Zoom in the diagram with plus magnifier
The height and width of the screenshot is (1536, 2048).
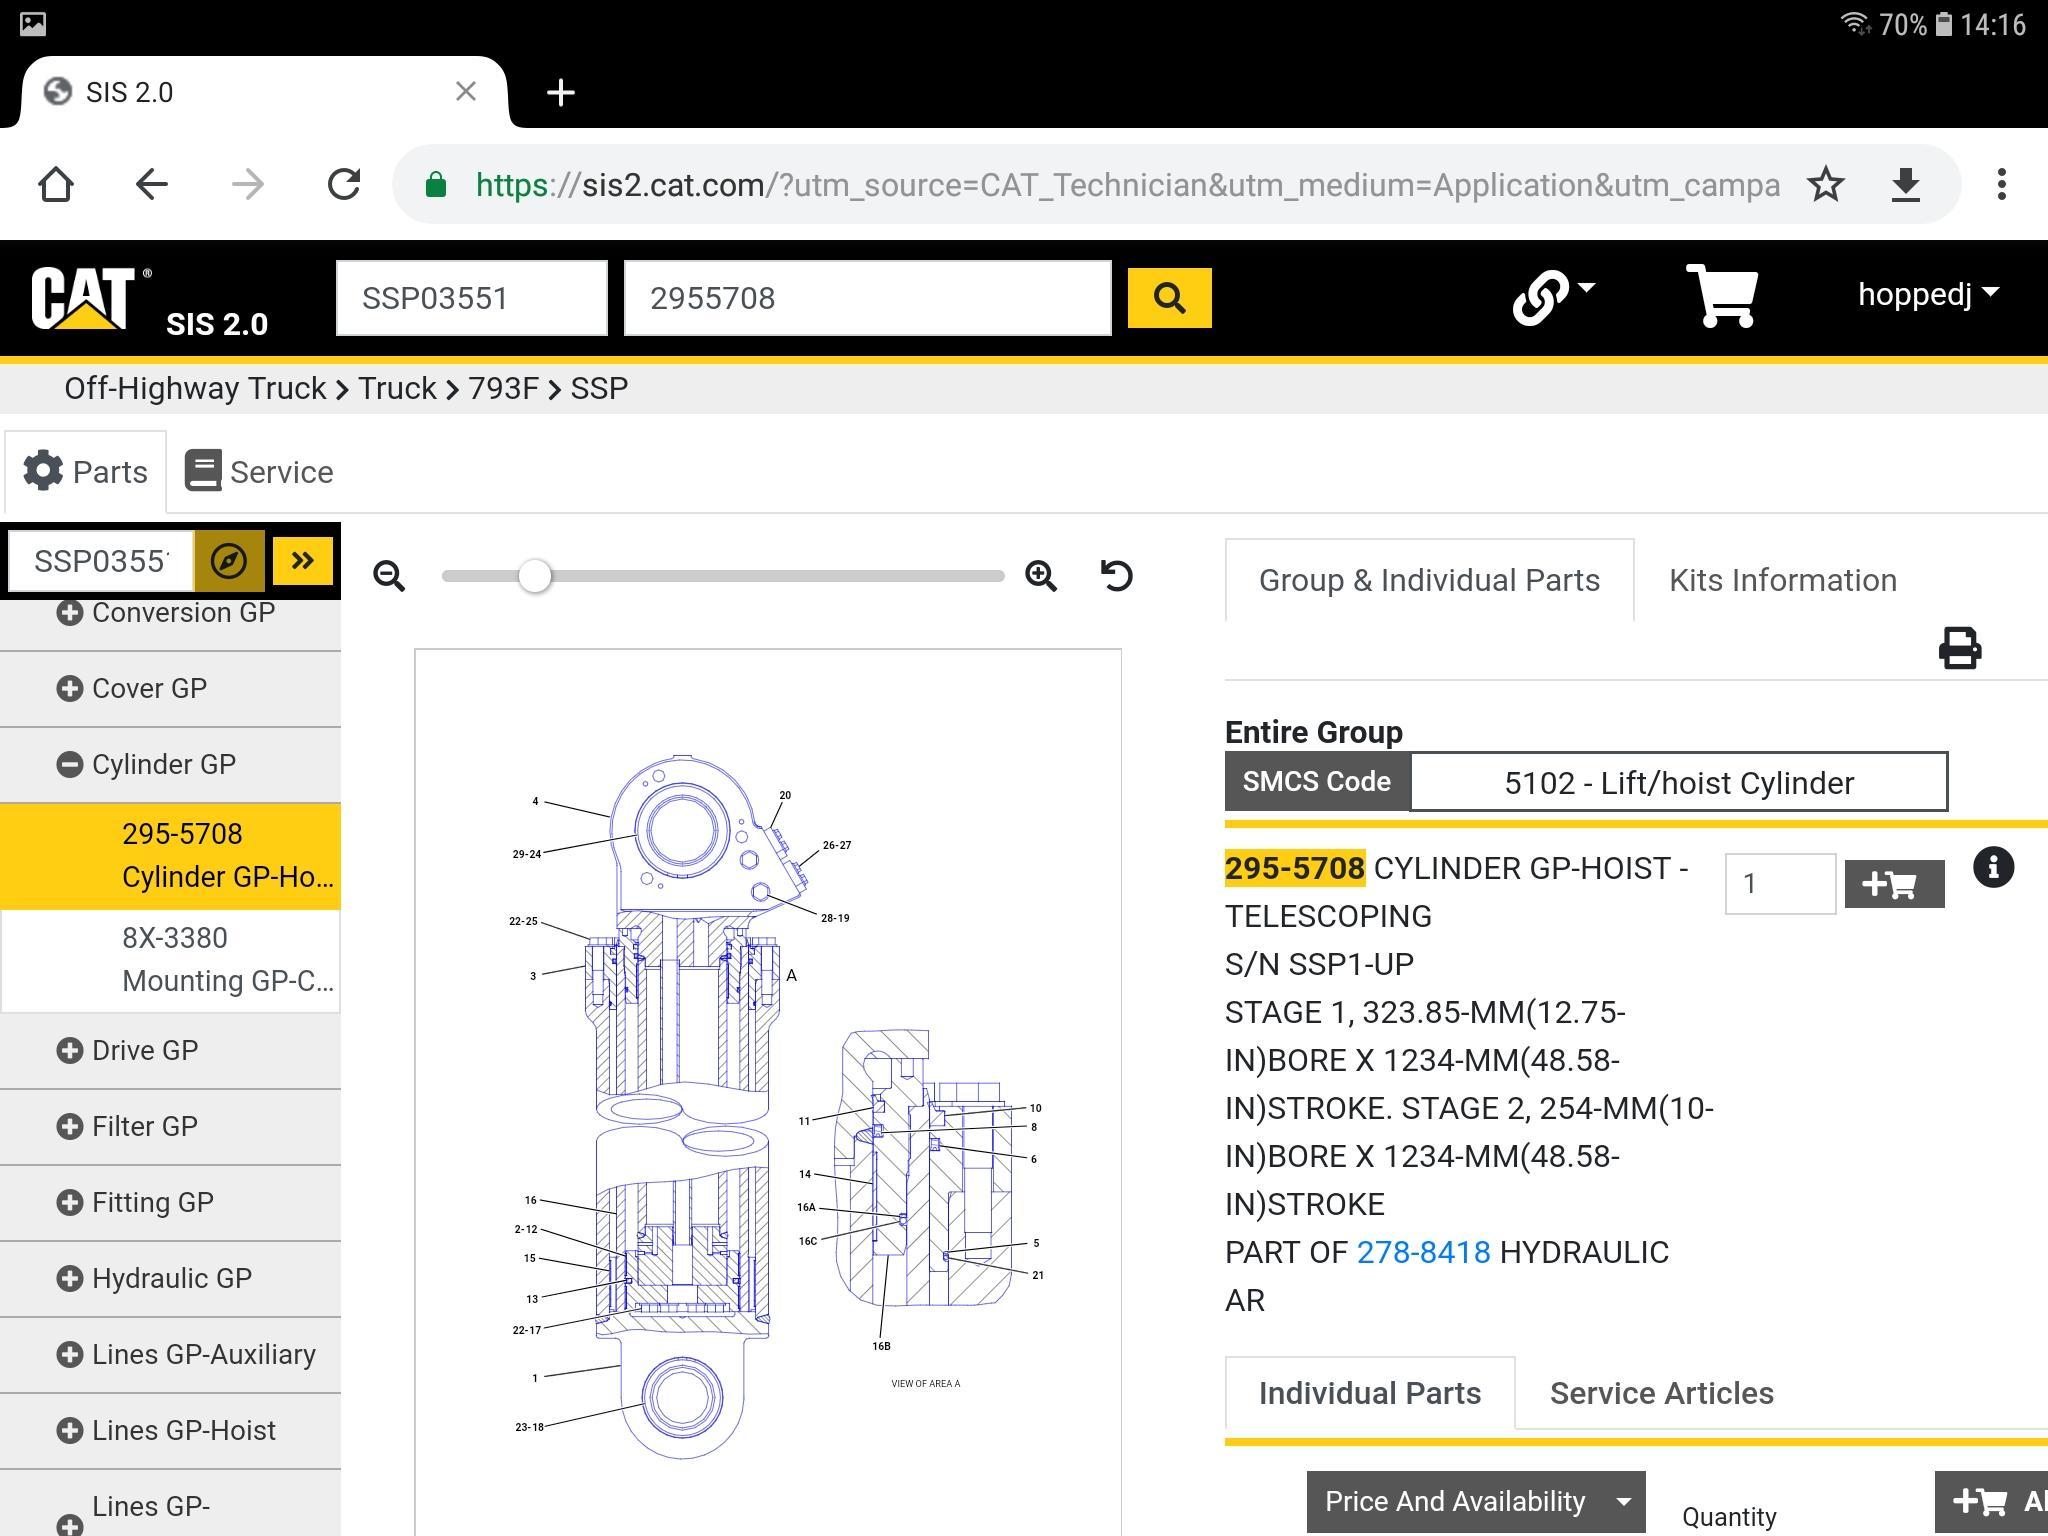1041,576
